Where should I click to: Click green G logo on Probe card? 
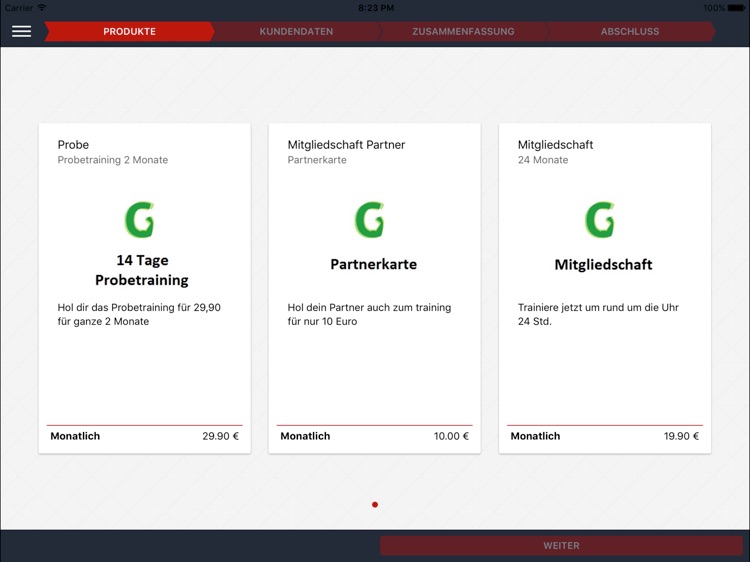pyautogui.click(x=139, y=220)
